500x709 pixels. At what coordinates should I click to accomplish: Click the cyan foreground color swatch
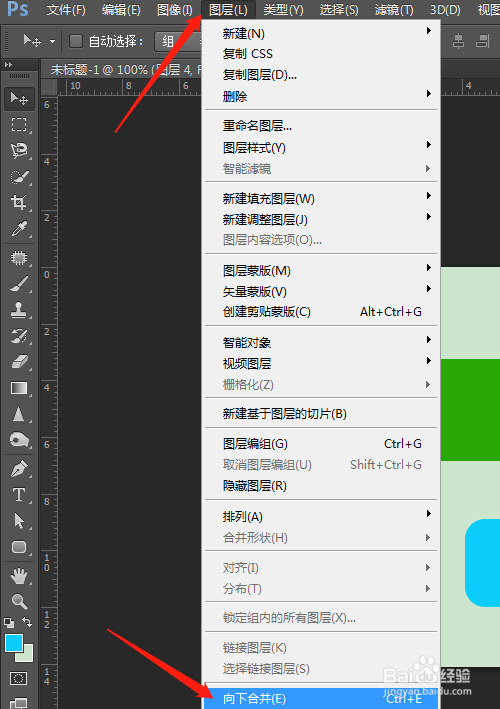tap(14, 643)
